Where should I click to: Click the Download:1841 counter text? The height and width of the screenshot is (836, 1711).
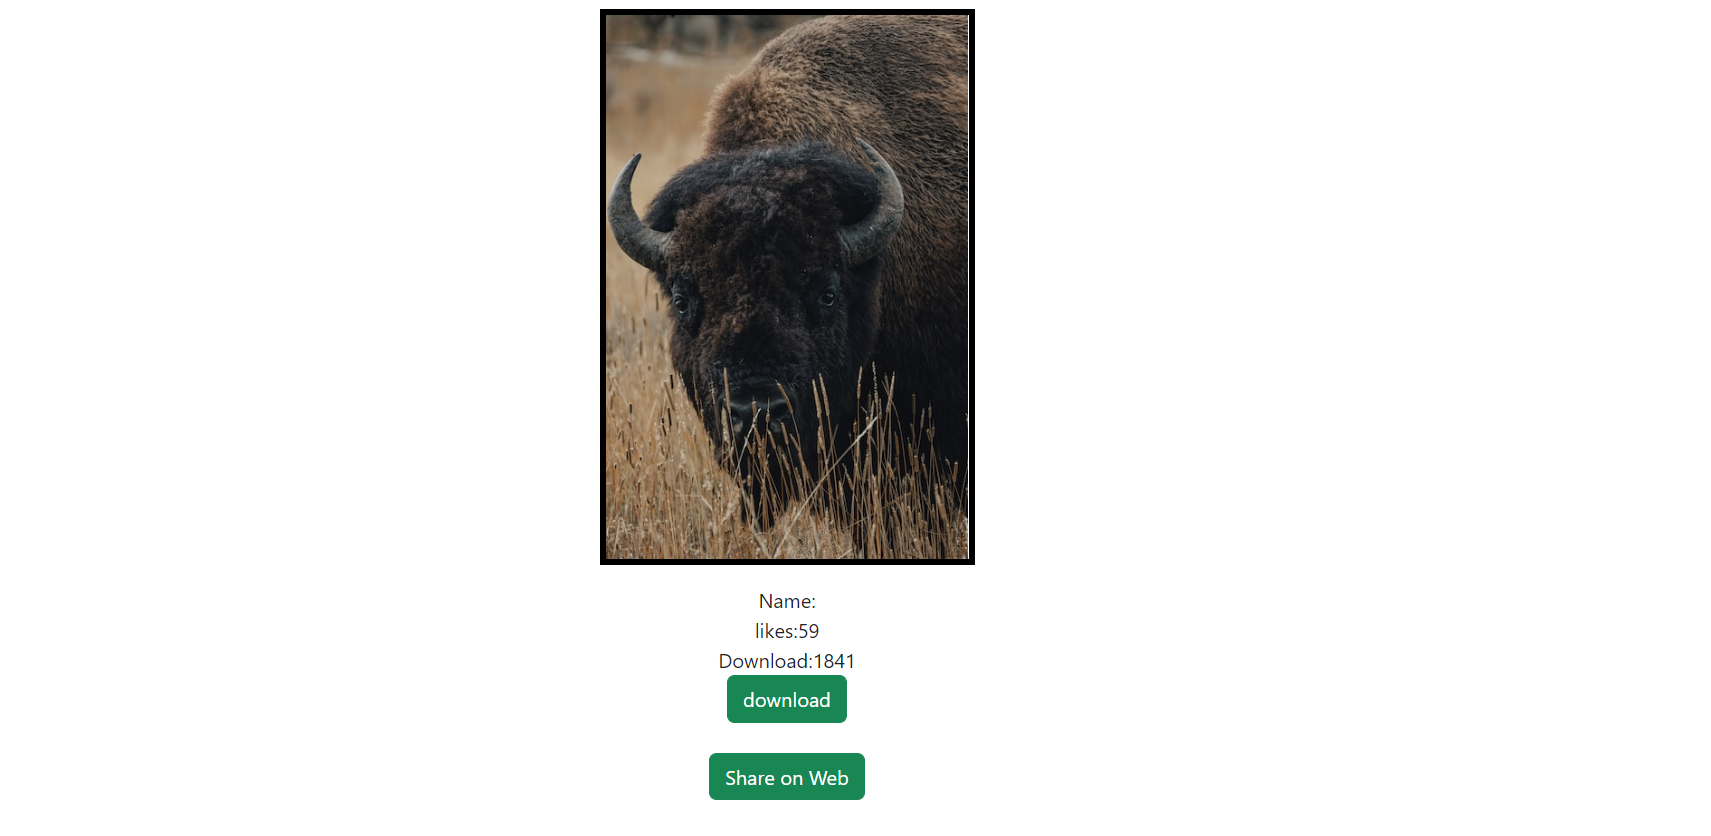point(787,661)
